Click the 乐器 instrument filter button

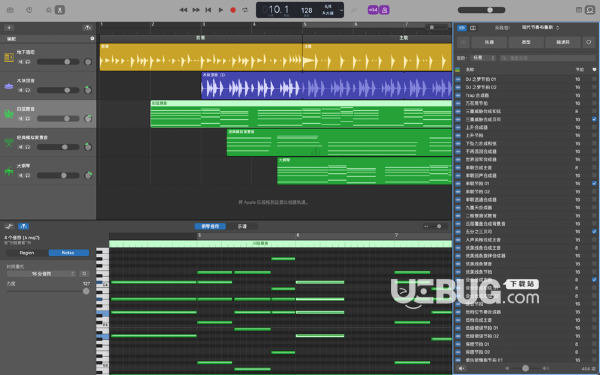[x=489, y=42]
